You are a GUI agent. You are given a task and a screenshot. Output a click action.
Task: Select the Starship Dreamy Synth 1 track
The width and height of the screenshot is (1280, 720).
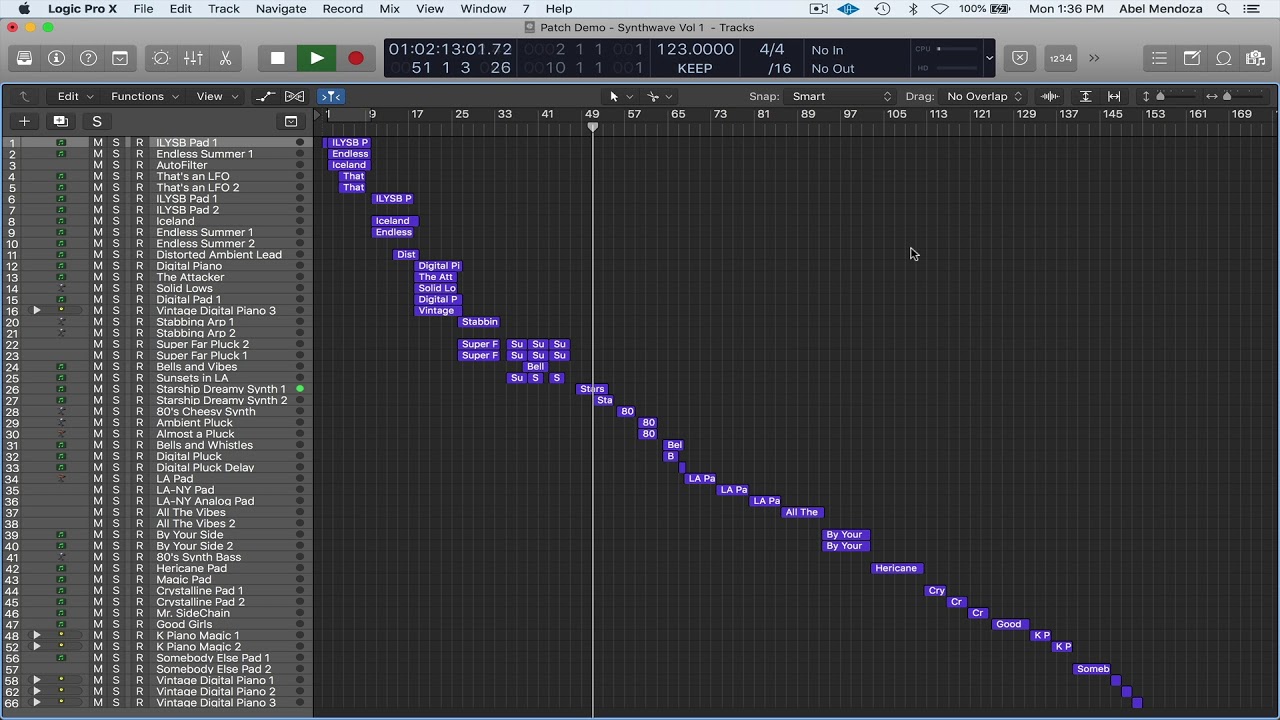coord(221,389)
